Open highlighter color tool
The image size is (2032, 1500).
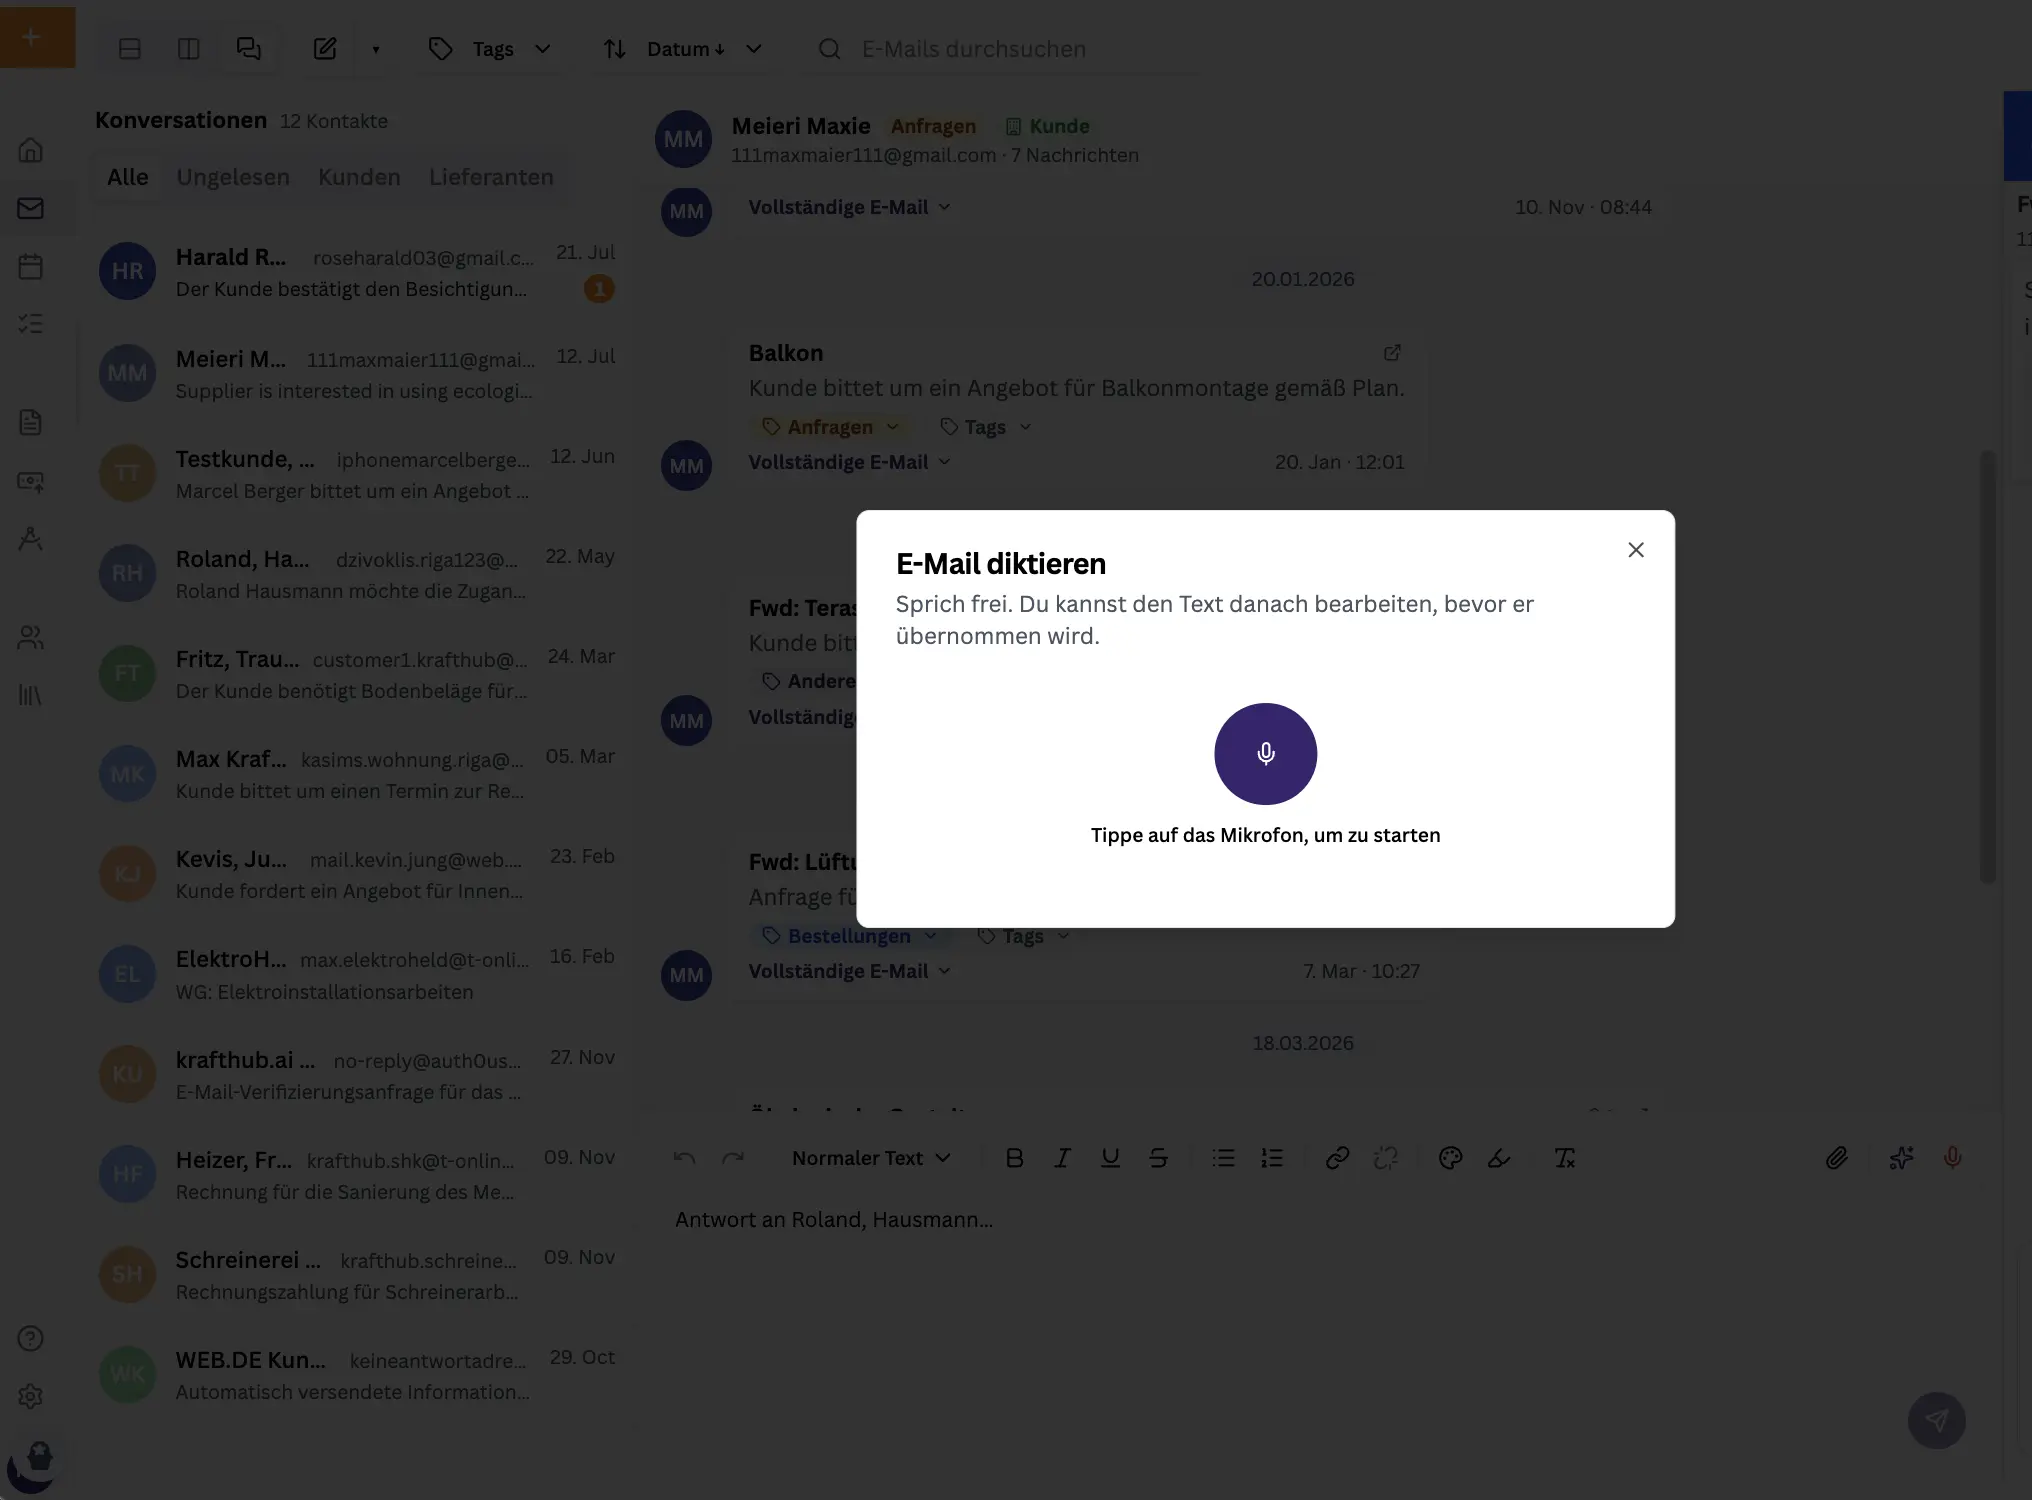pyautogui.click(x=1498, y=1158)
